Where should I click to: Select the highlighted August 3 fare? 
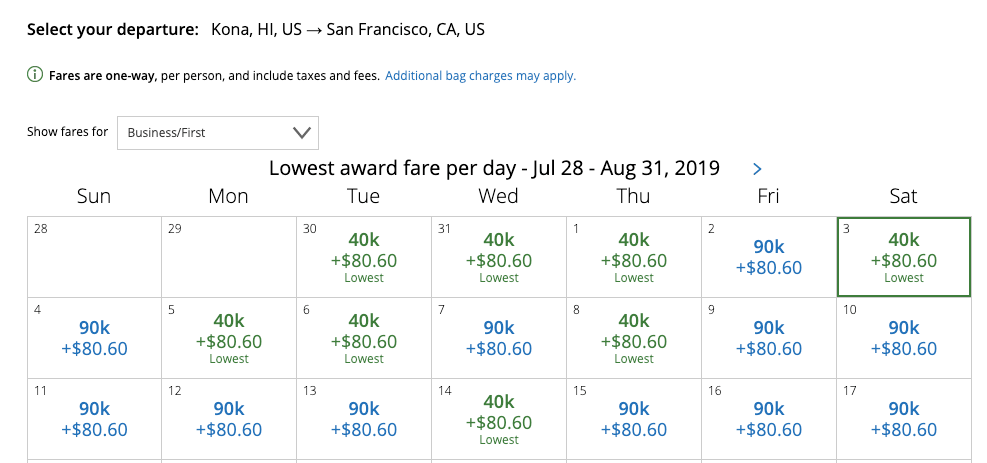click(x=903, y=257)
